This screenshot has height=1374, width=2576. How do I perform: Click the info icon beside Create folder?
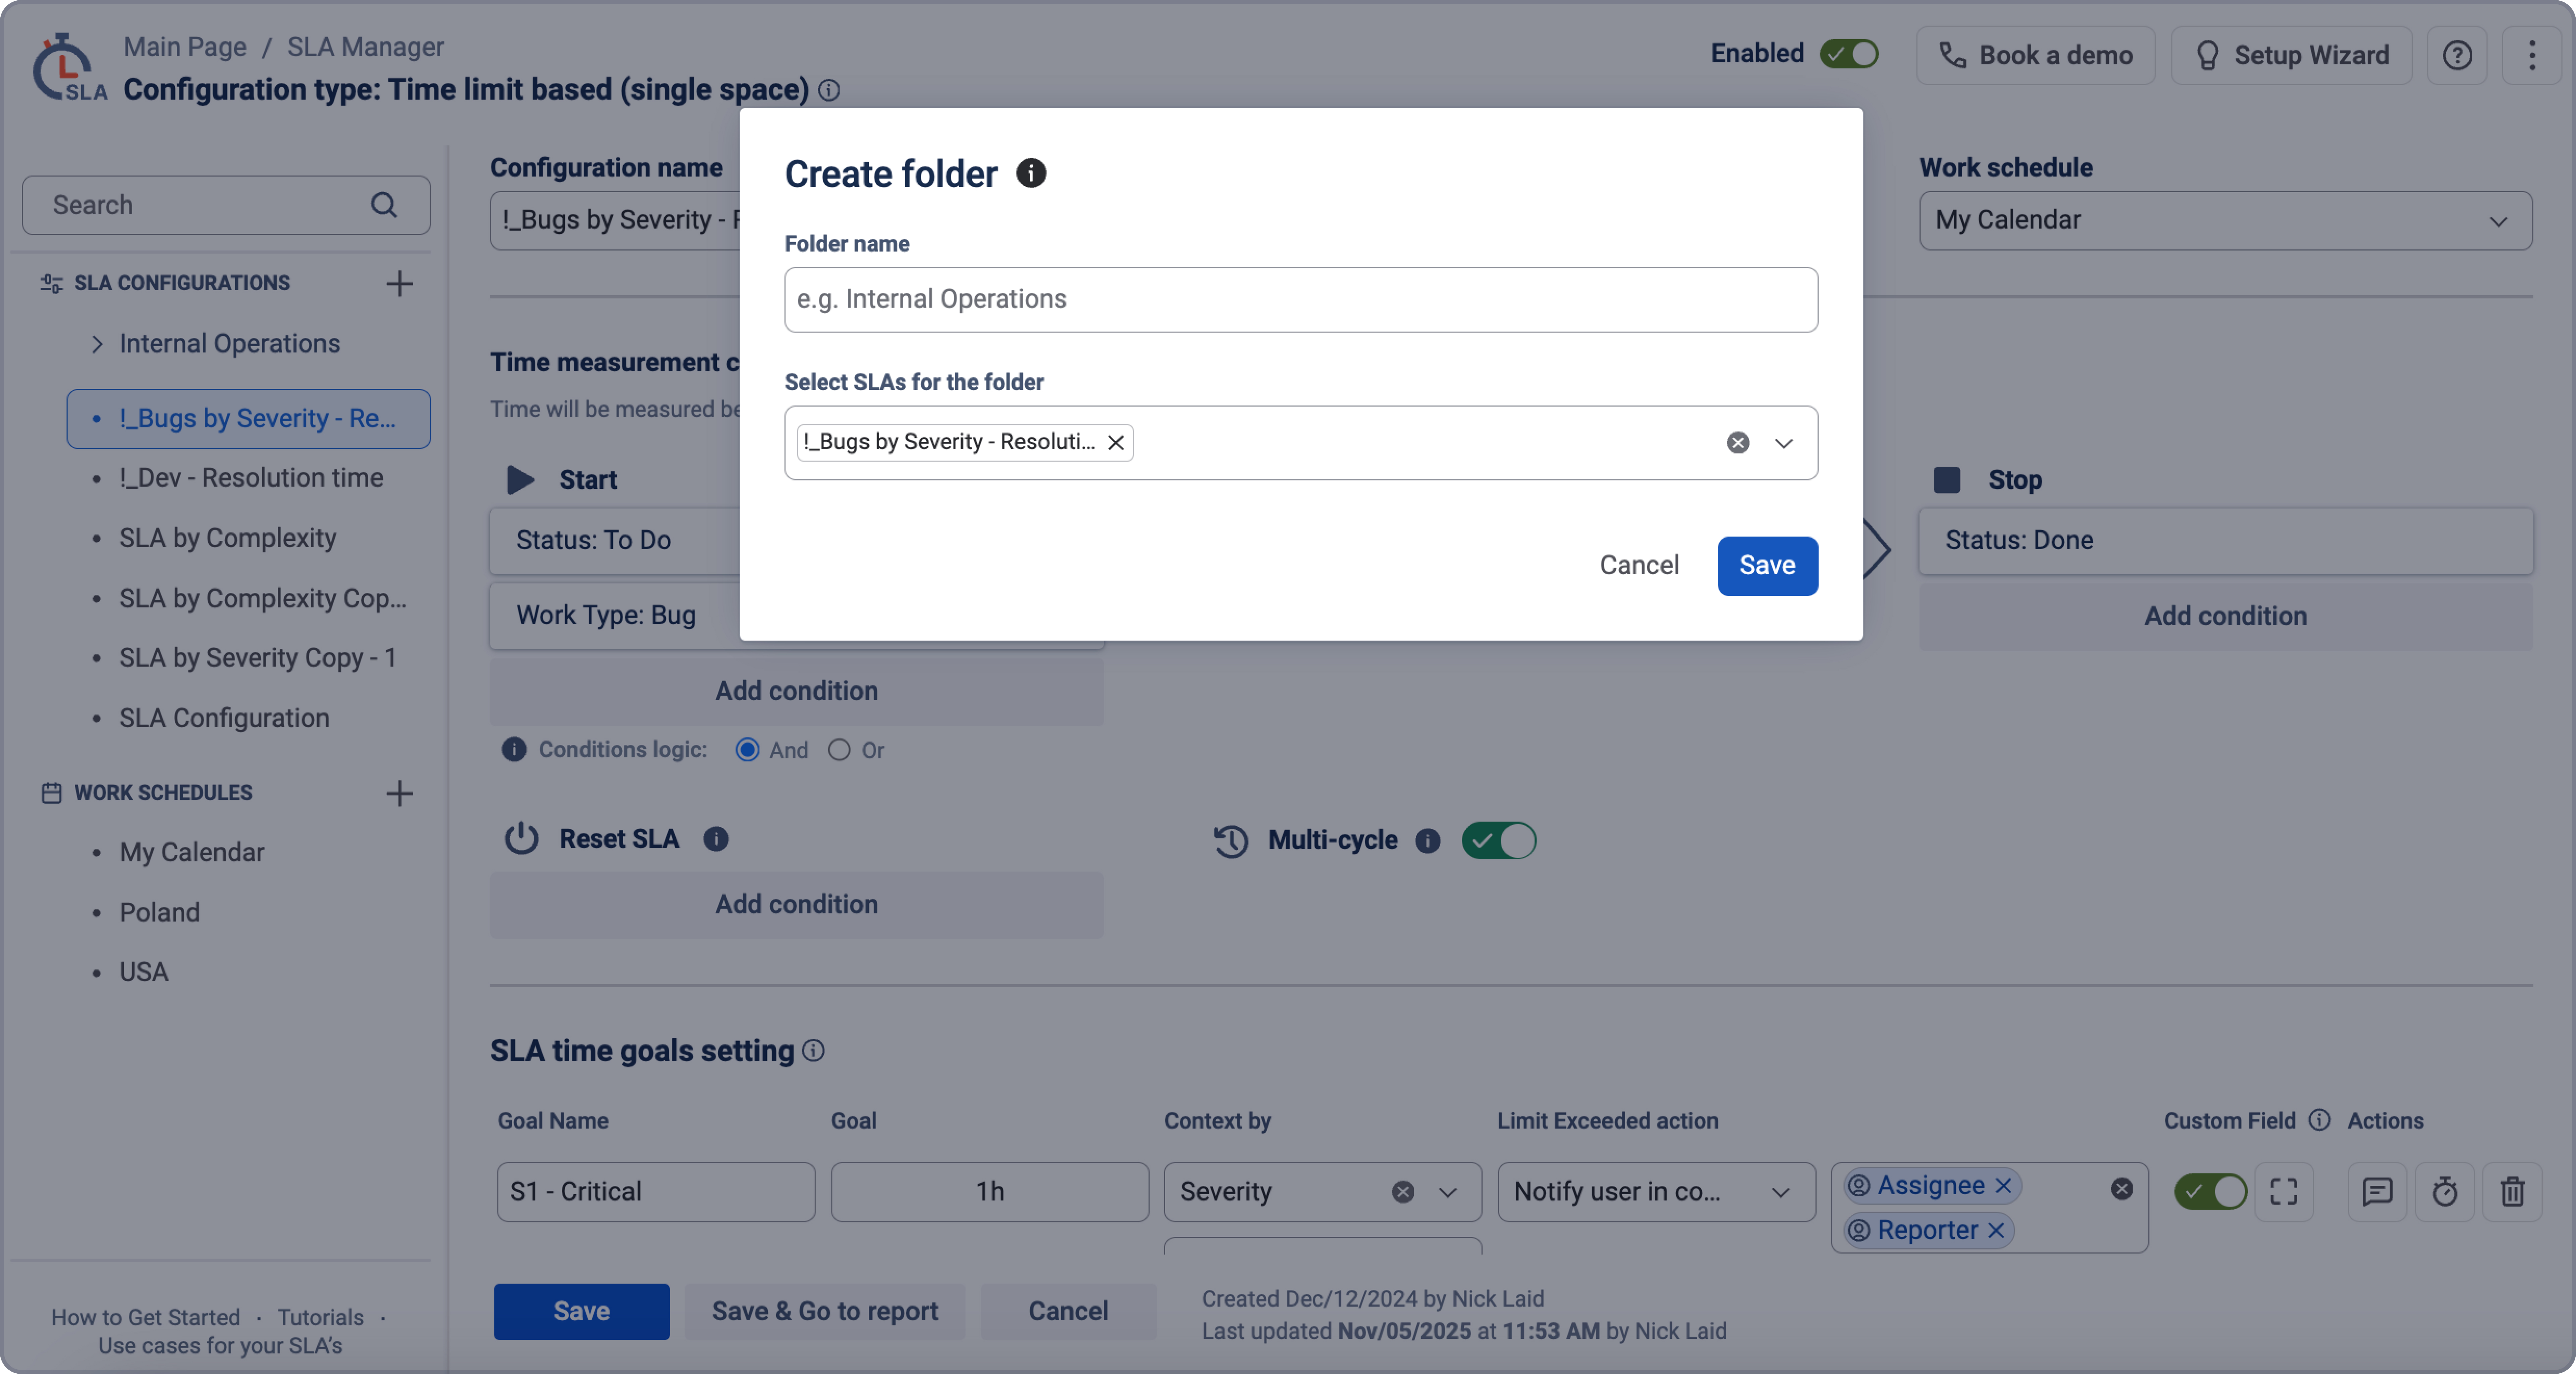pyautogui.click(x=1031, y=173)
